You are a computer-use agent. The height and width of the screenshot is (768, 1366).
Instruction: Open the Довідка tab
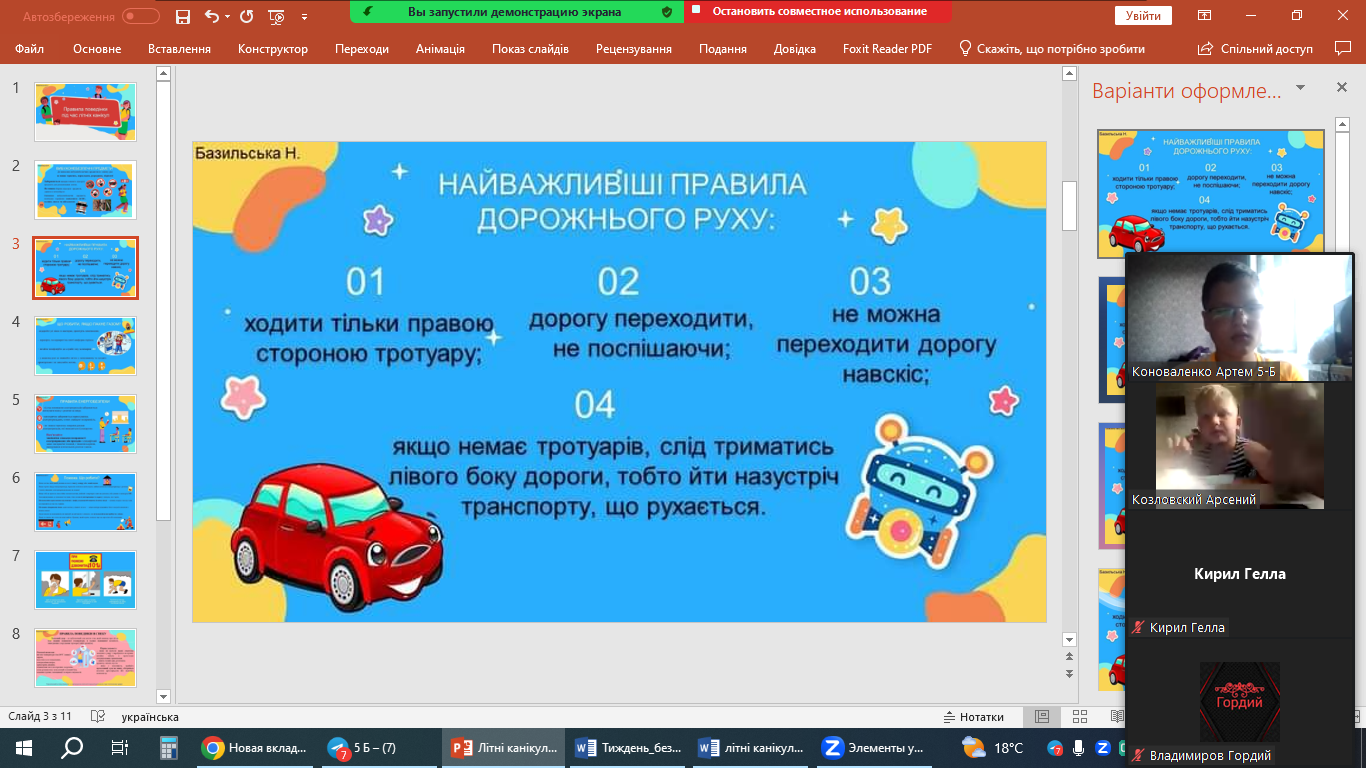click(x=795, y=48)
